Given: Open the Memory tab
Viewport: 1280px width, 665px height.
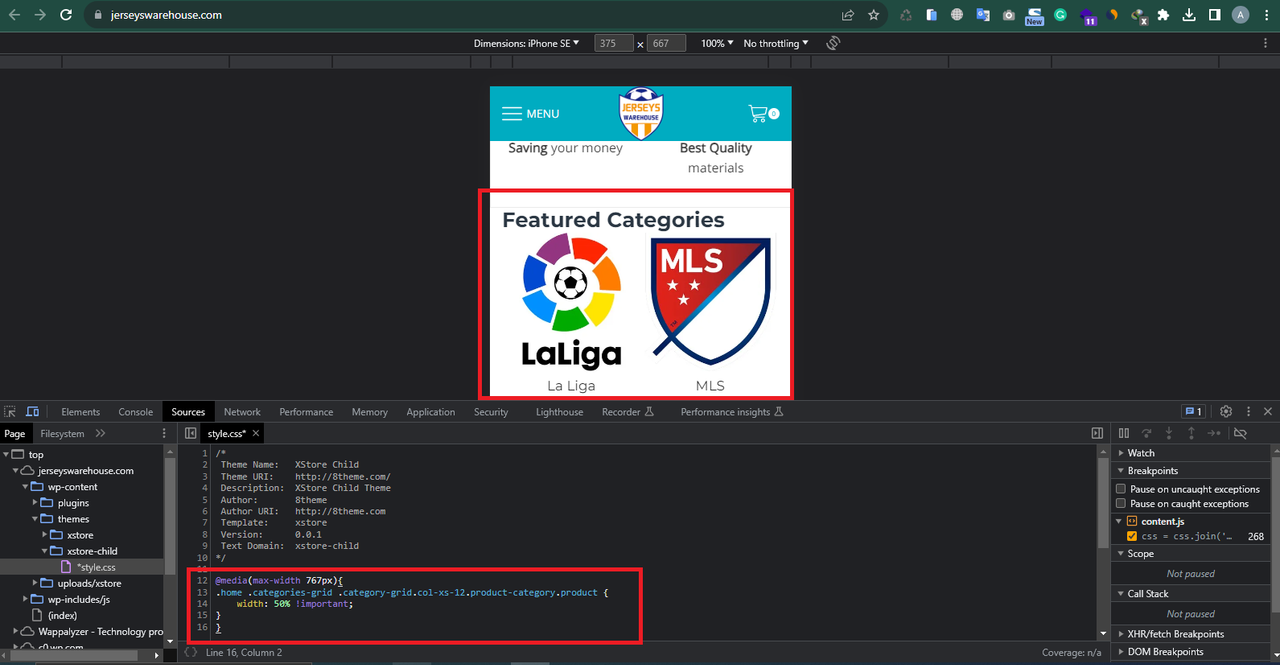Looking at the screenshot, I should point(370,412).
